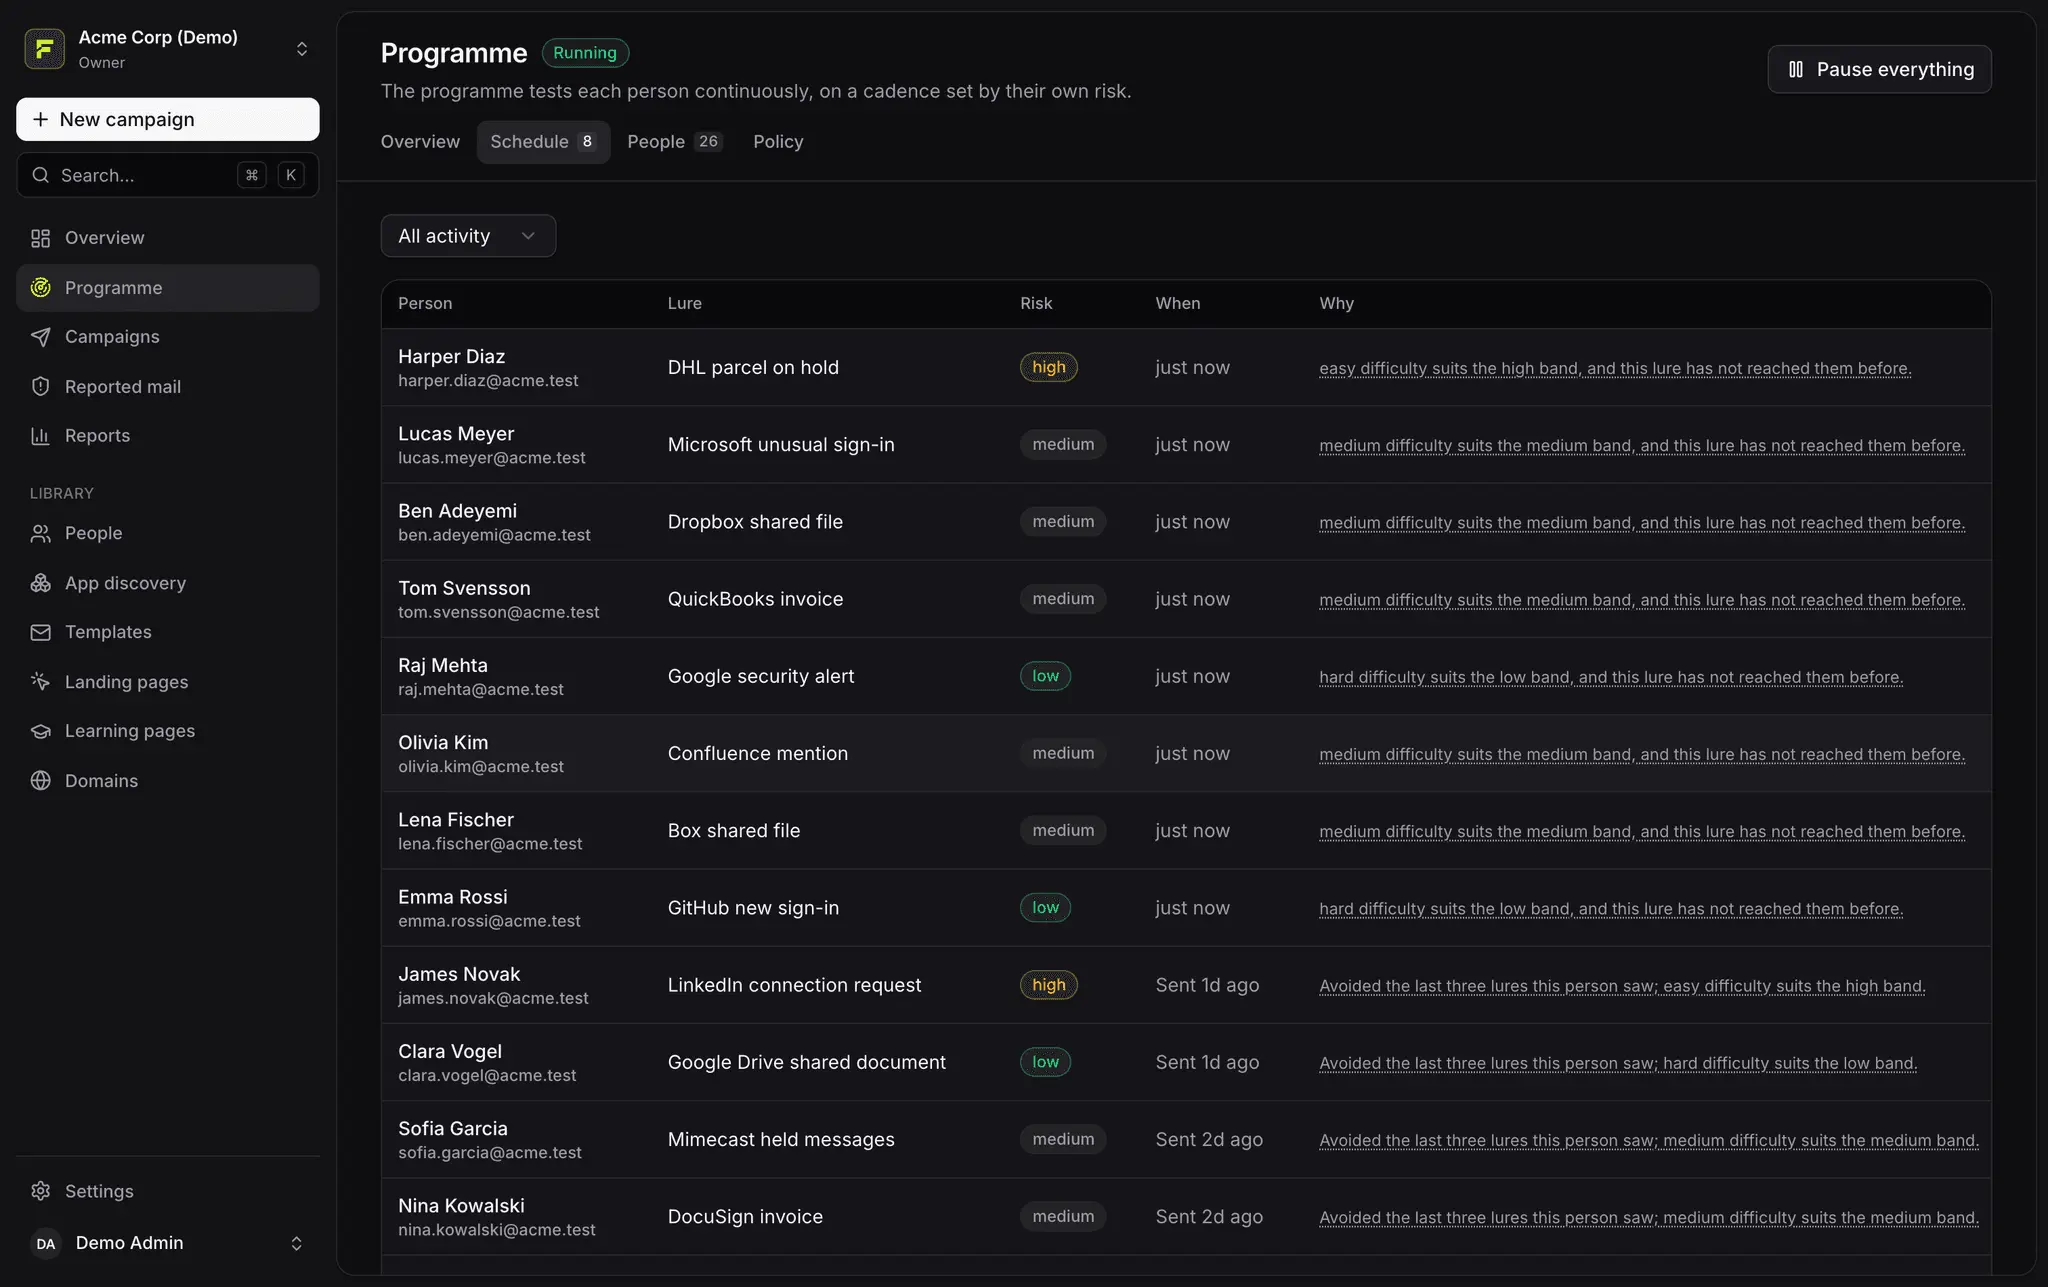Click medium badge in Lucas Meyer row
This screenshot has height=1287, width=2048.
(x=1063, y=444)
